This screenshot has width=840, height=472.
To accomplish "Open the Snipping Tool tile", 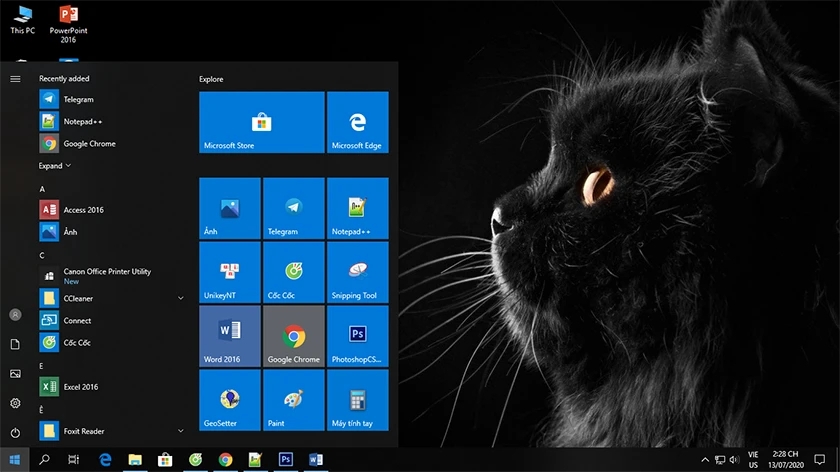I will (357, 272).
